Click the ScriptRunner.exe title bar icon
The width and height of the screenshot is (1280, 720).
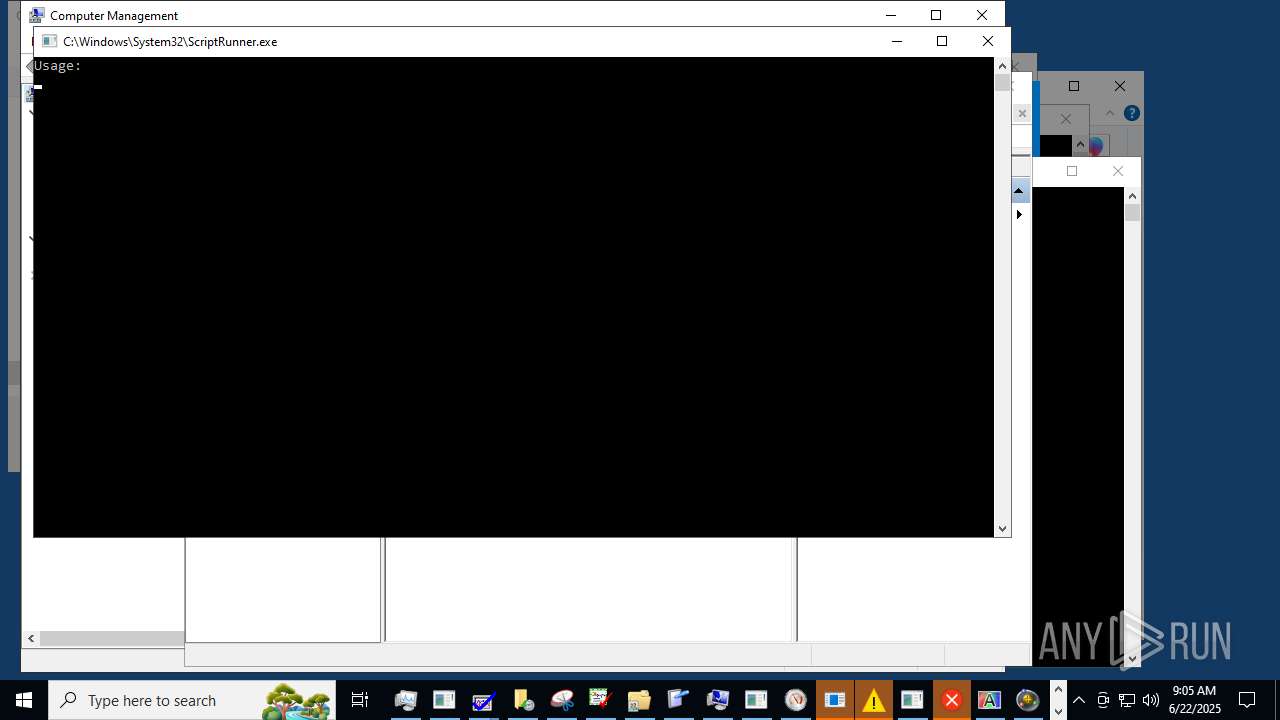(49, 41)
